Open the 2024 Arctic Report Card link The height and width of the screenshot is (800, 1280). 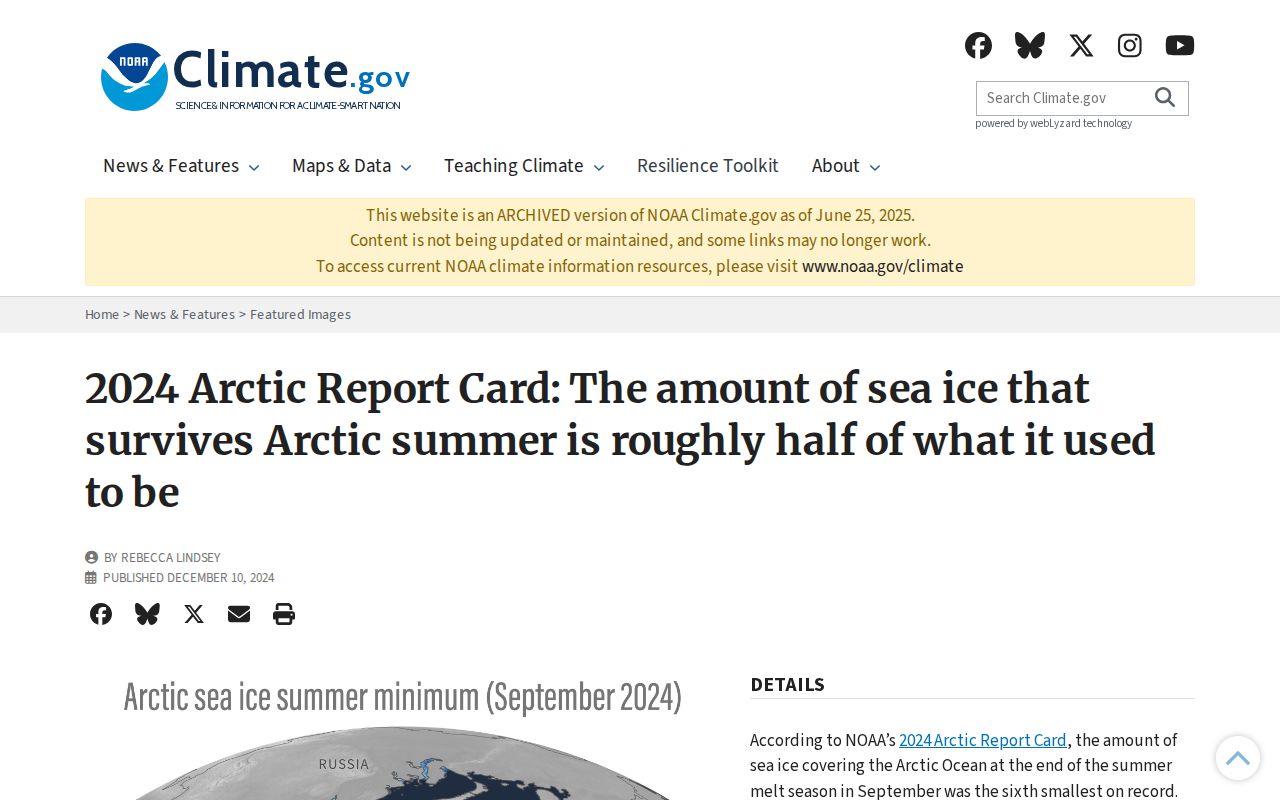click(x=983, y=740)
